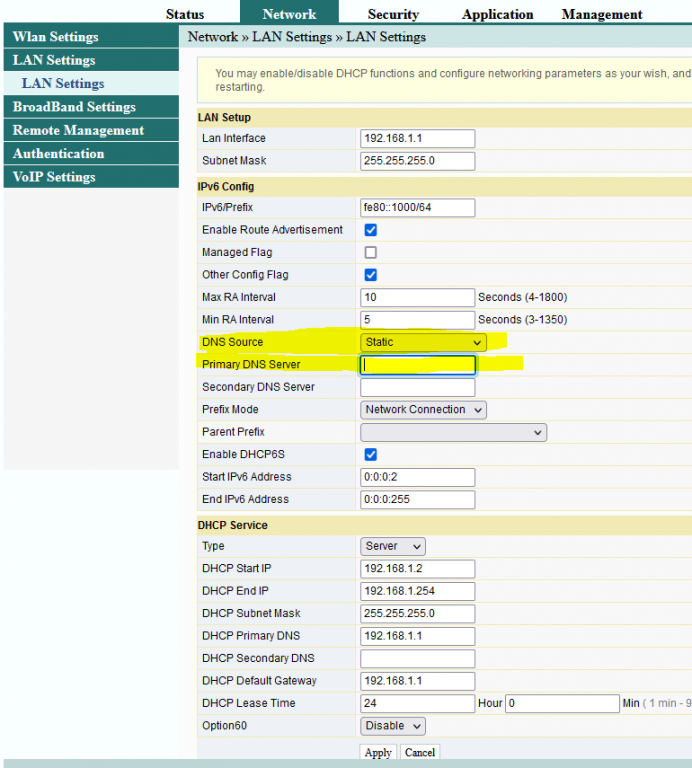The image size is (692, 768).
Task: Toggle Enable Route Advertisement checkbox
Action: [x=371, y=230]
